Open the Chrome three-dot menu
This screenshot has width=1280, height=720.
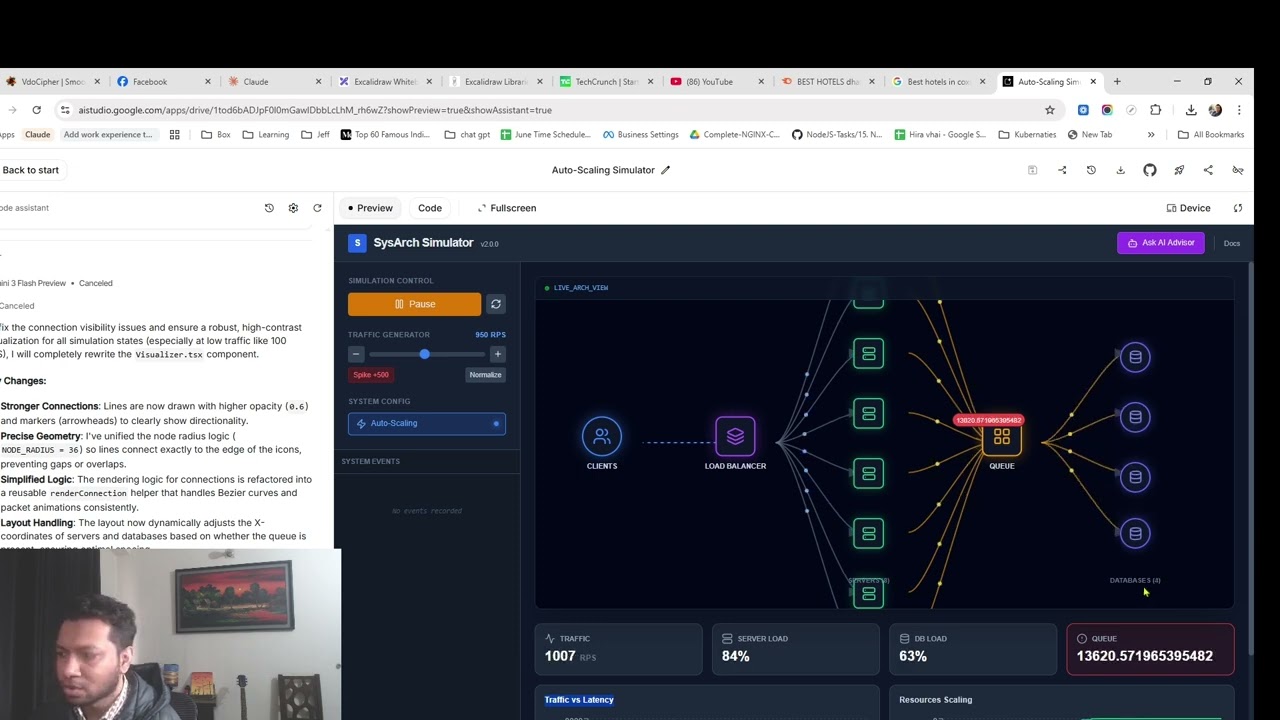(1239, 110)
